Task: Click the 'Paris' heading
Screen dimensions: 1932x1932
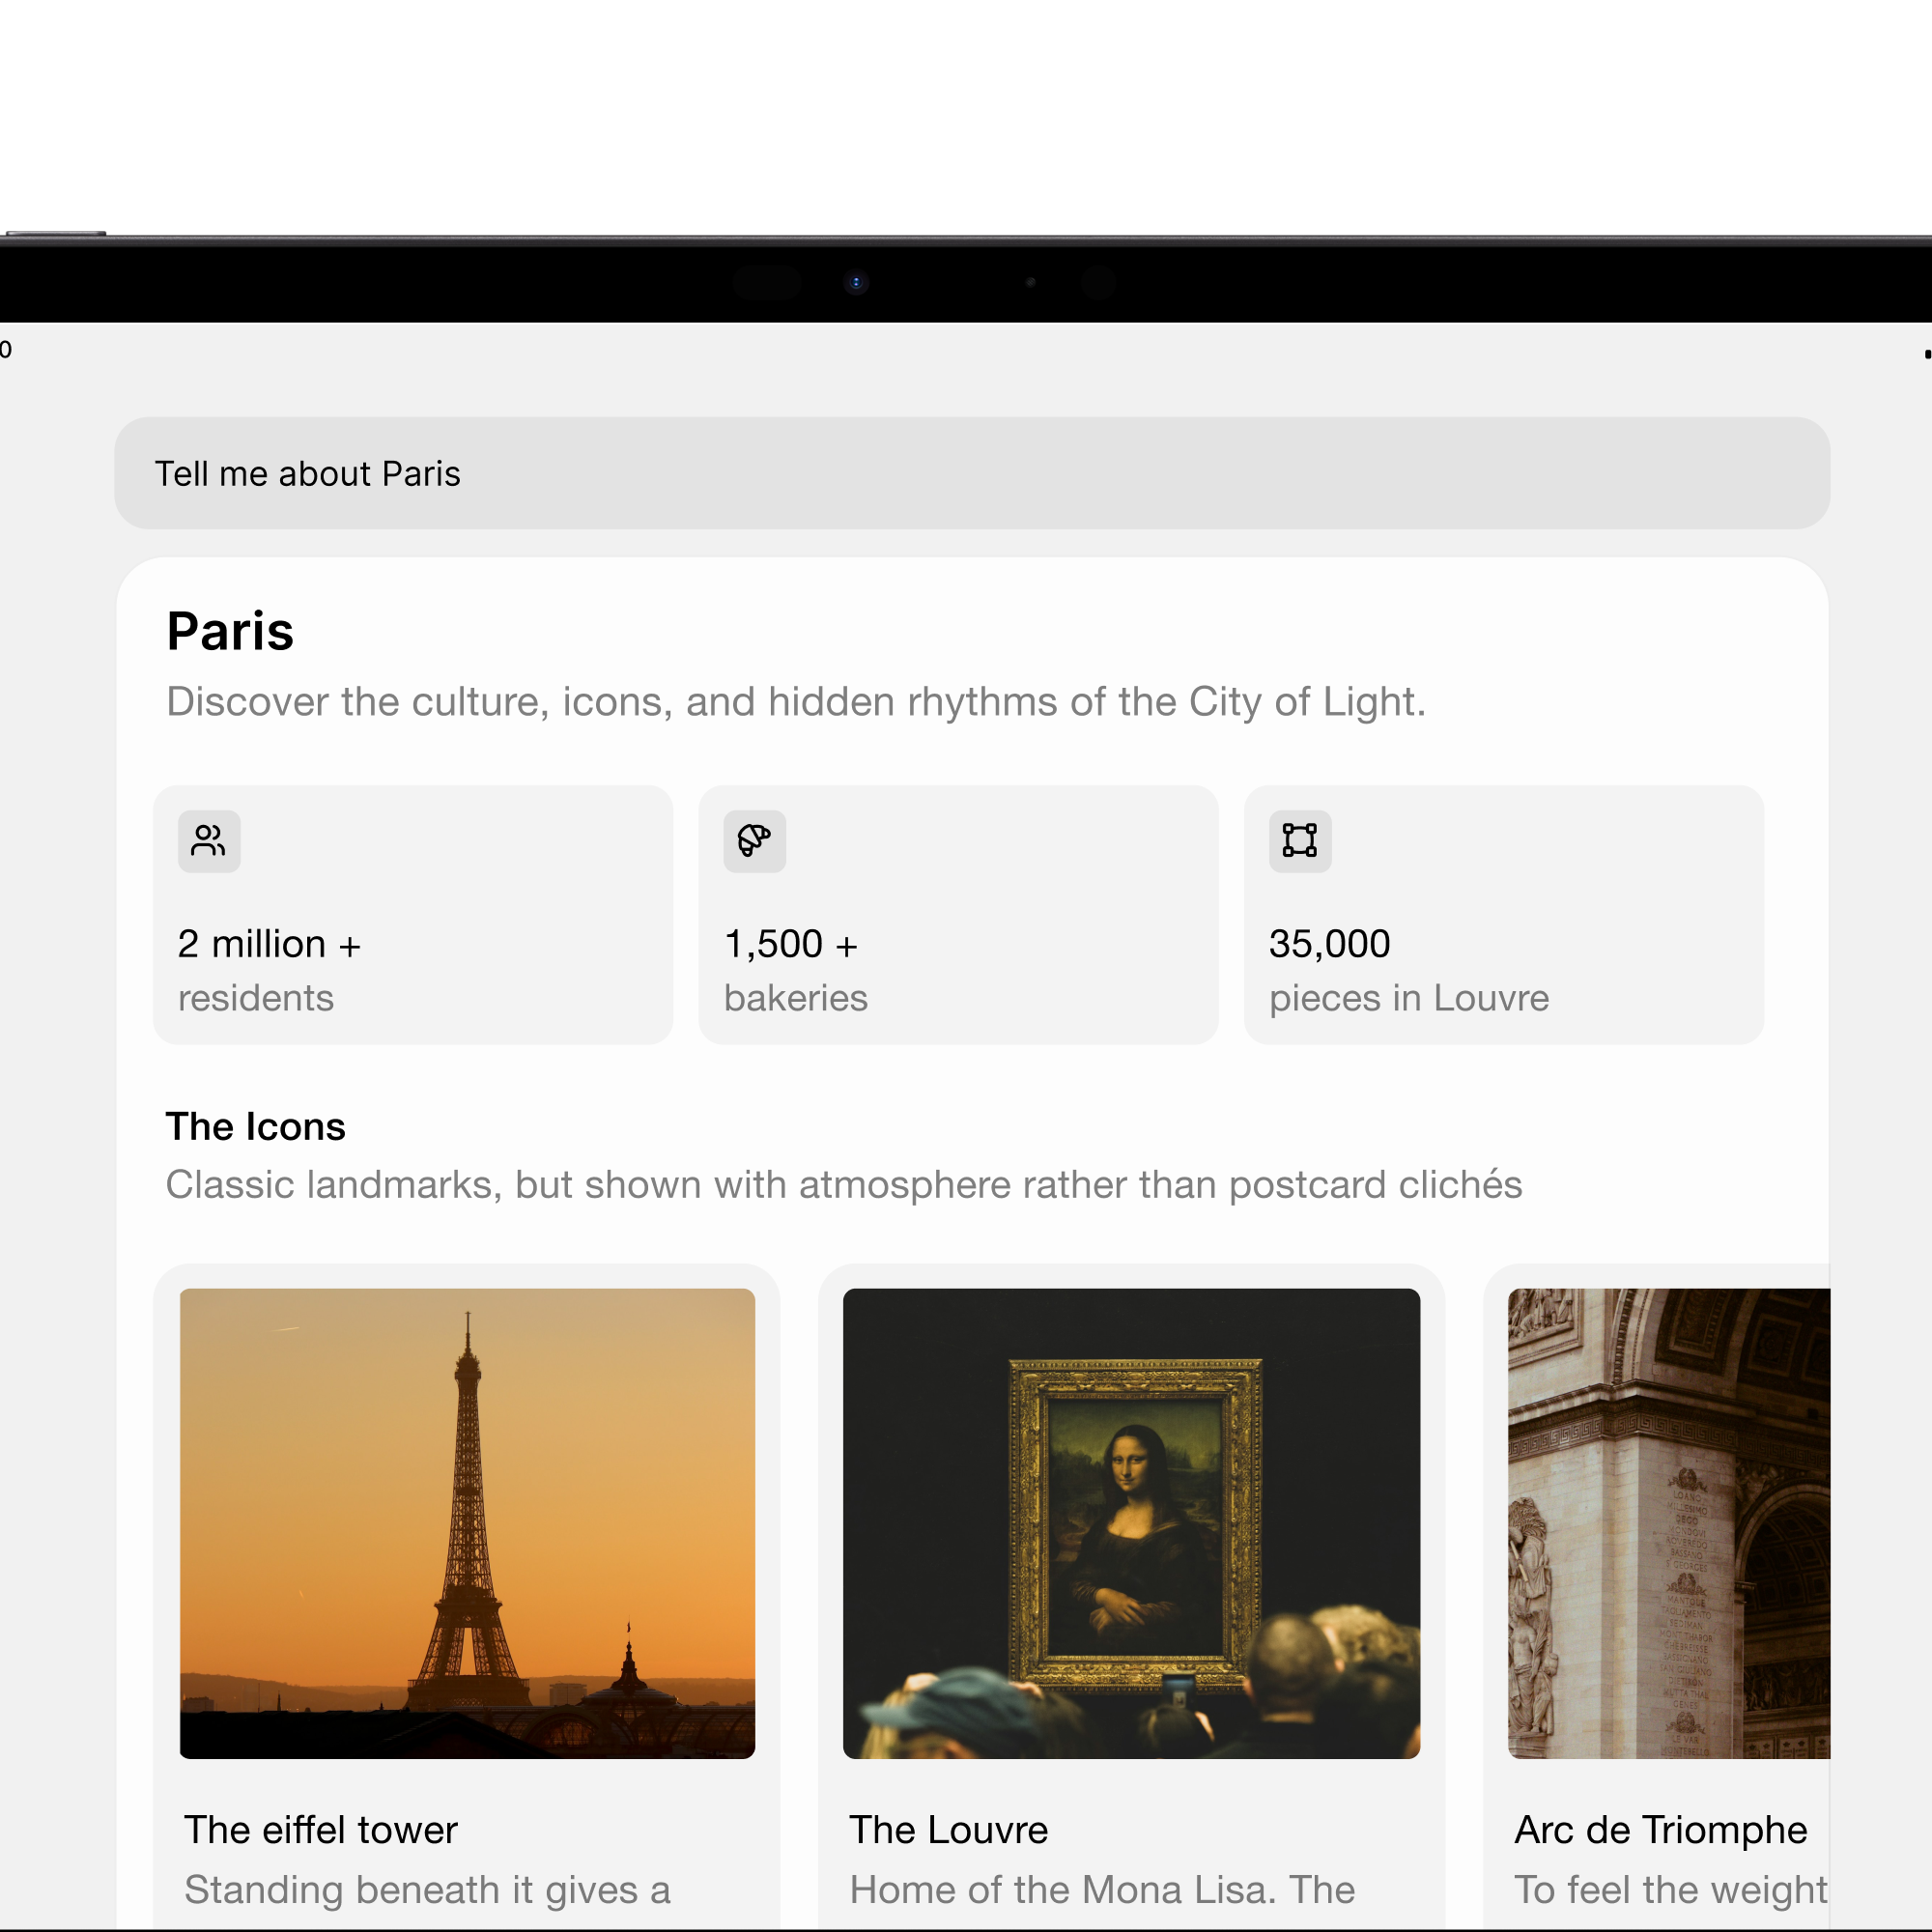Action: point(229,630)
